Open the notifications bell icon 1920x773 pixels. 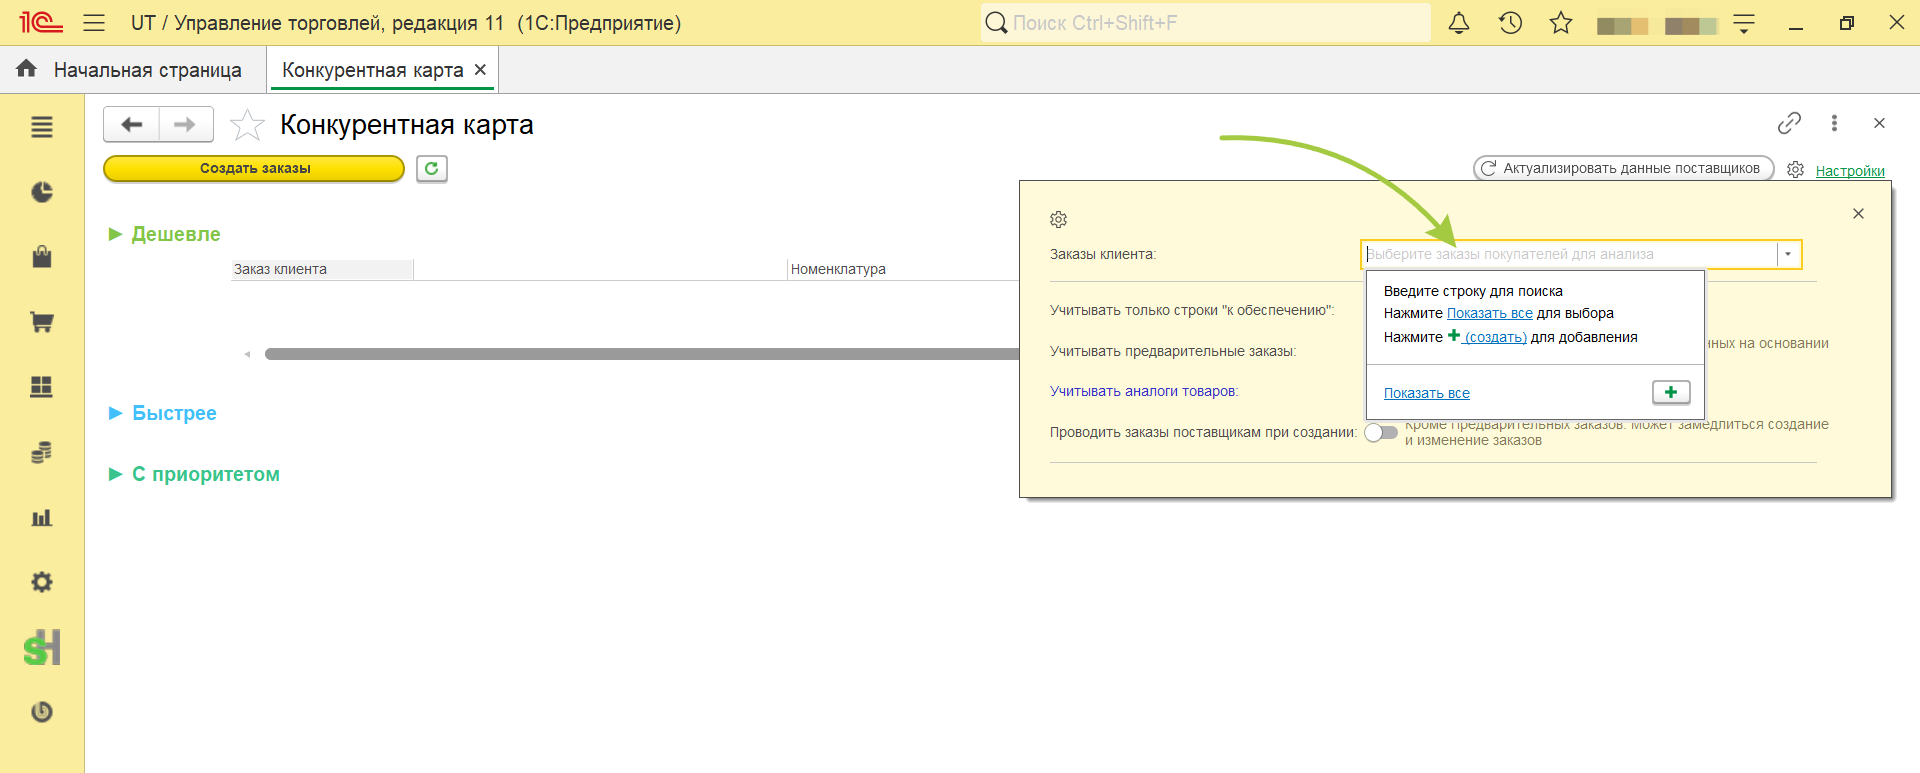click(1459, 23)
